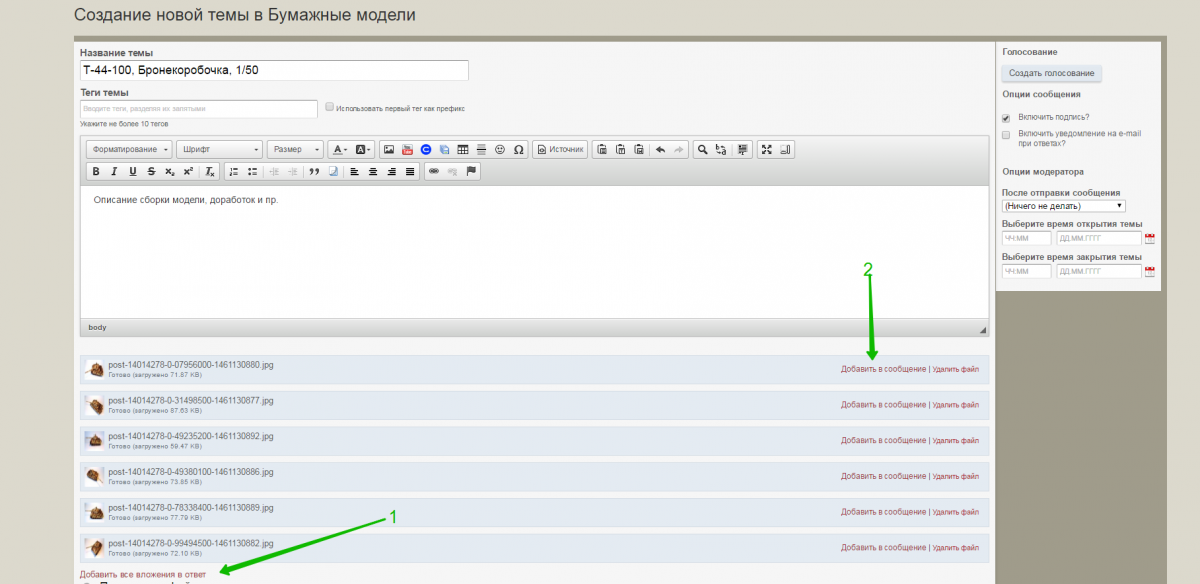
Task: Open the background color picker
Action: click(363, 149)
